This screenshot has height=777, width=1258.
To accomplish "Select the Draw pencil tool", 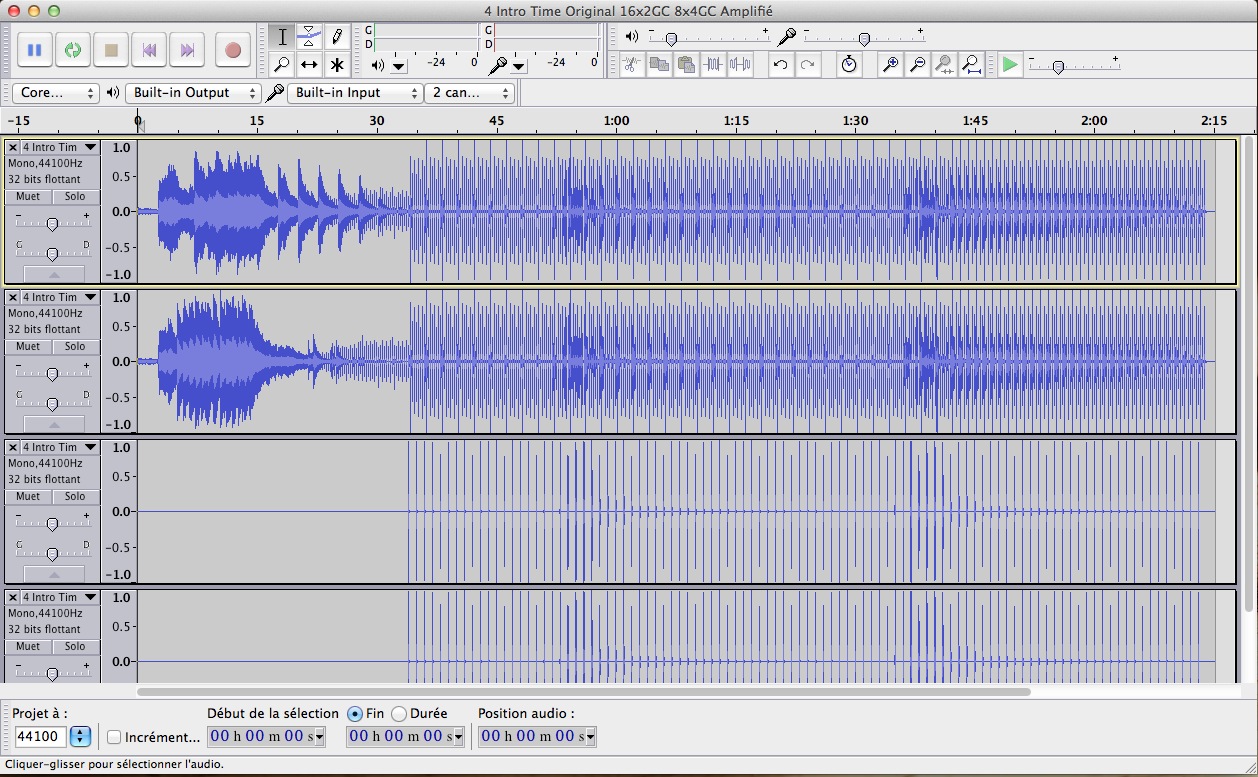I will [337, 37].
